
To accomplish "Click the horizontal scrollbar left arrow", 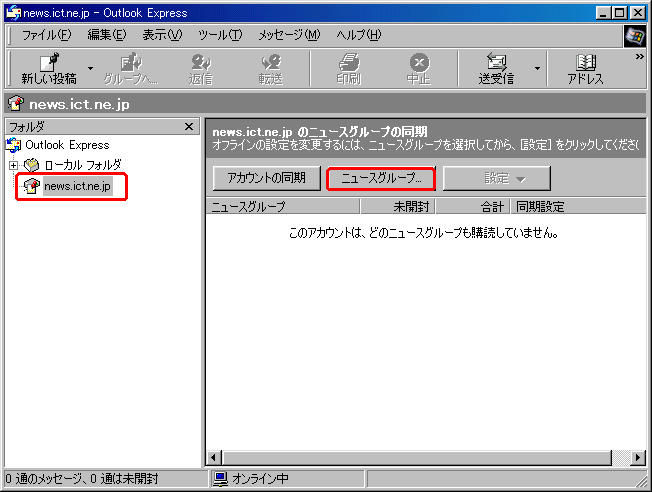I will [x=213, y=458].
